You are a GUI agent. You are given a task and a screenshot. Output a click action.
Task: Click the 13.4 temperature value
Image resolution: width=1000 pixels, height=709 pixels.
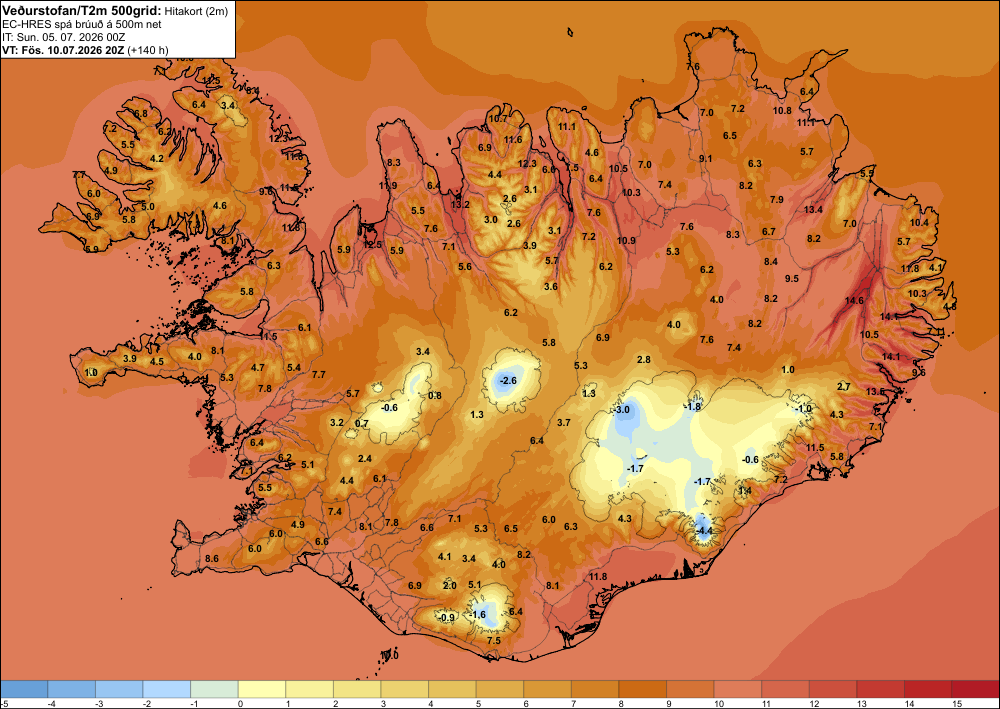pyautogui.click(x=813, y=209)
